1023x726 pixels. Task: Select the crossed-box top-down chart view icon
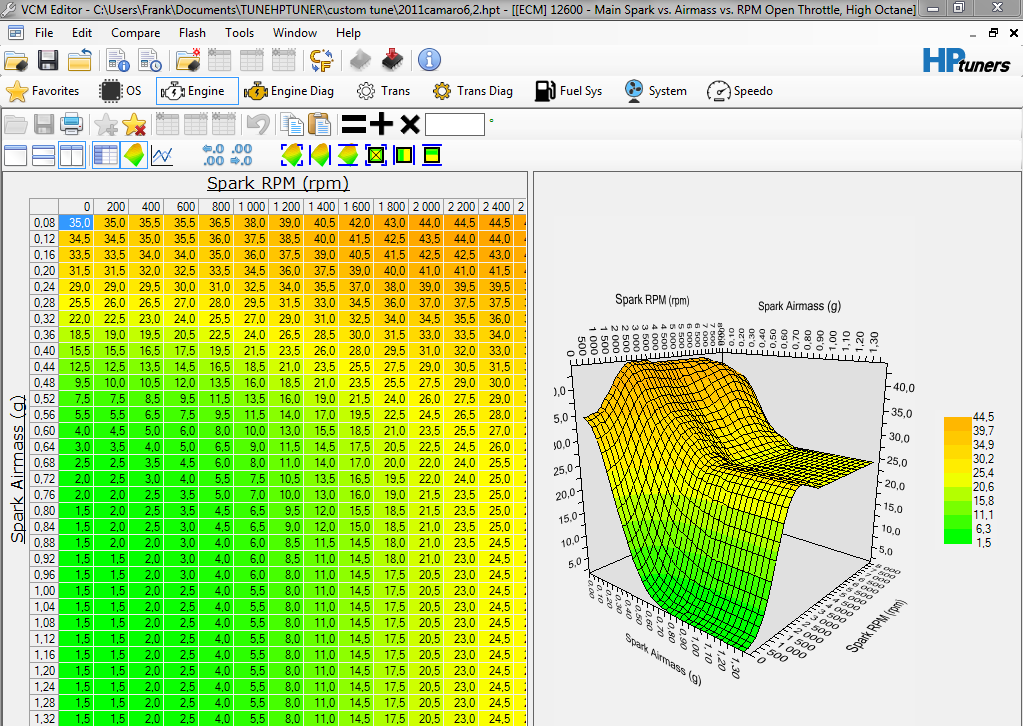[x=376, y=155]
